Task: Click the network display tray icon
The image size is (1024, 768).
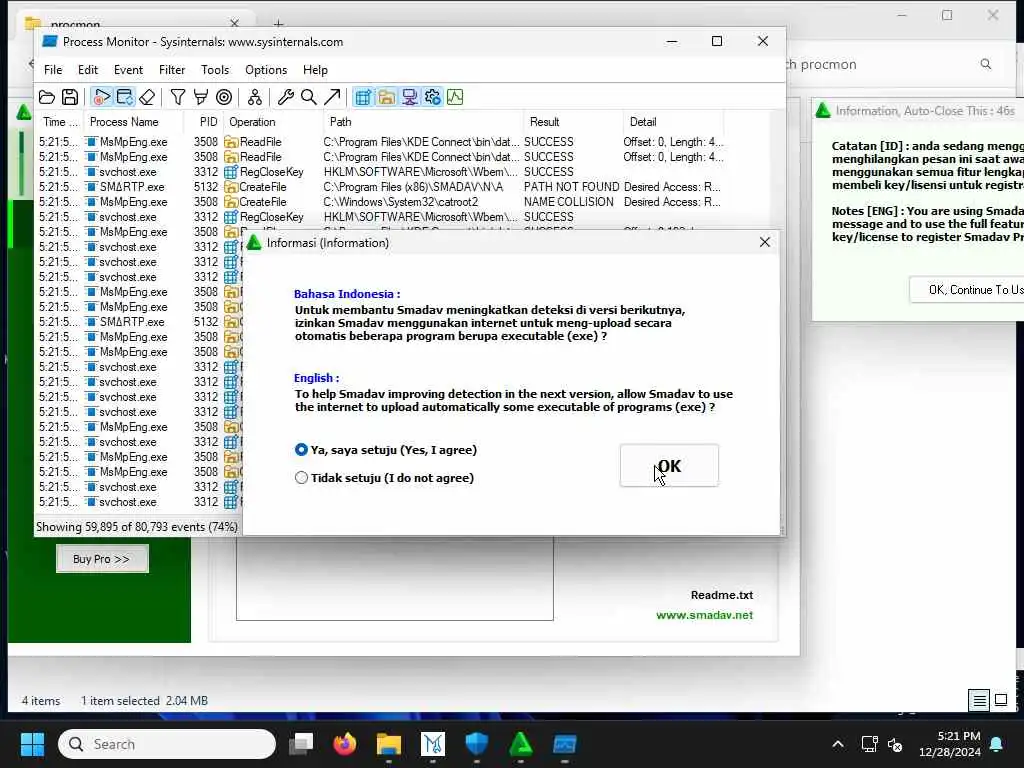Action: [869, 744]
